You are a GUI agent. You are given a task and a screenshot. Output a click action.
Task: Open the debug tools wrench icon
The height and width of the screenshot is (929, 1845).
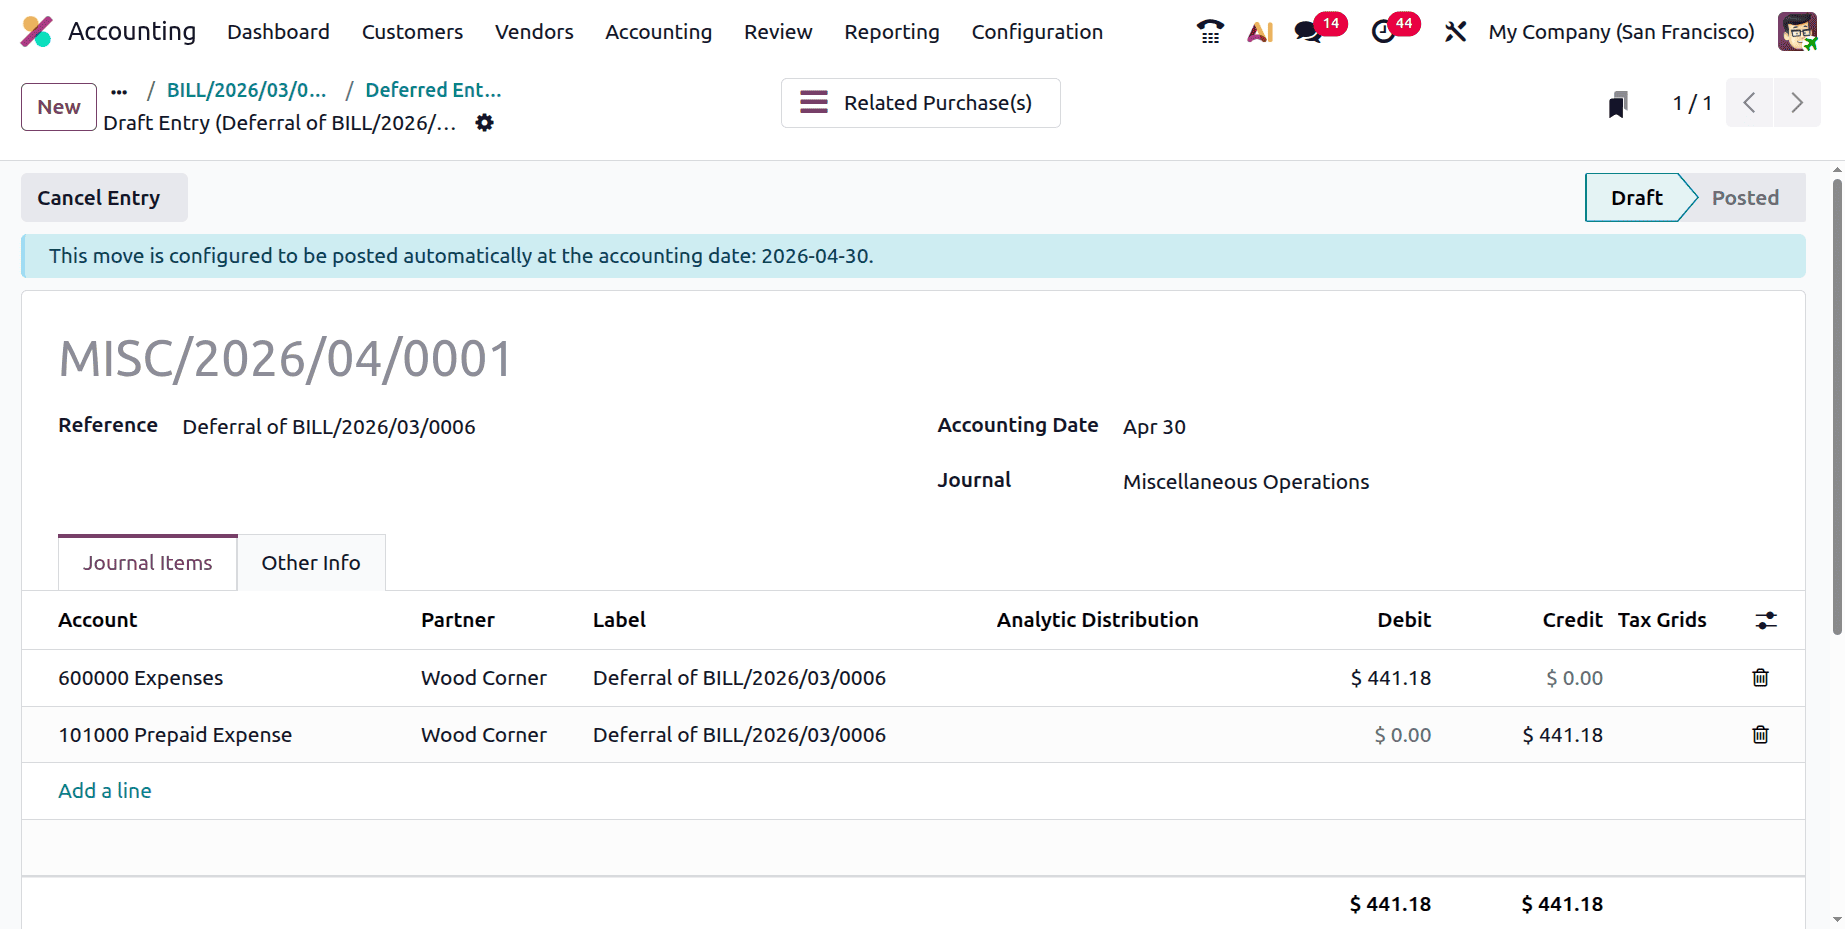pyautogui.click(x=1455, y=32)
